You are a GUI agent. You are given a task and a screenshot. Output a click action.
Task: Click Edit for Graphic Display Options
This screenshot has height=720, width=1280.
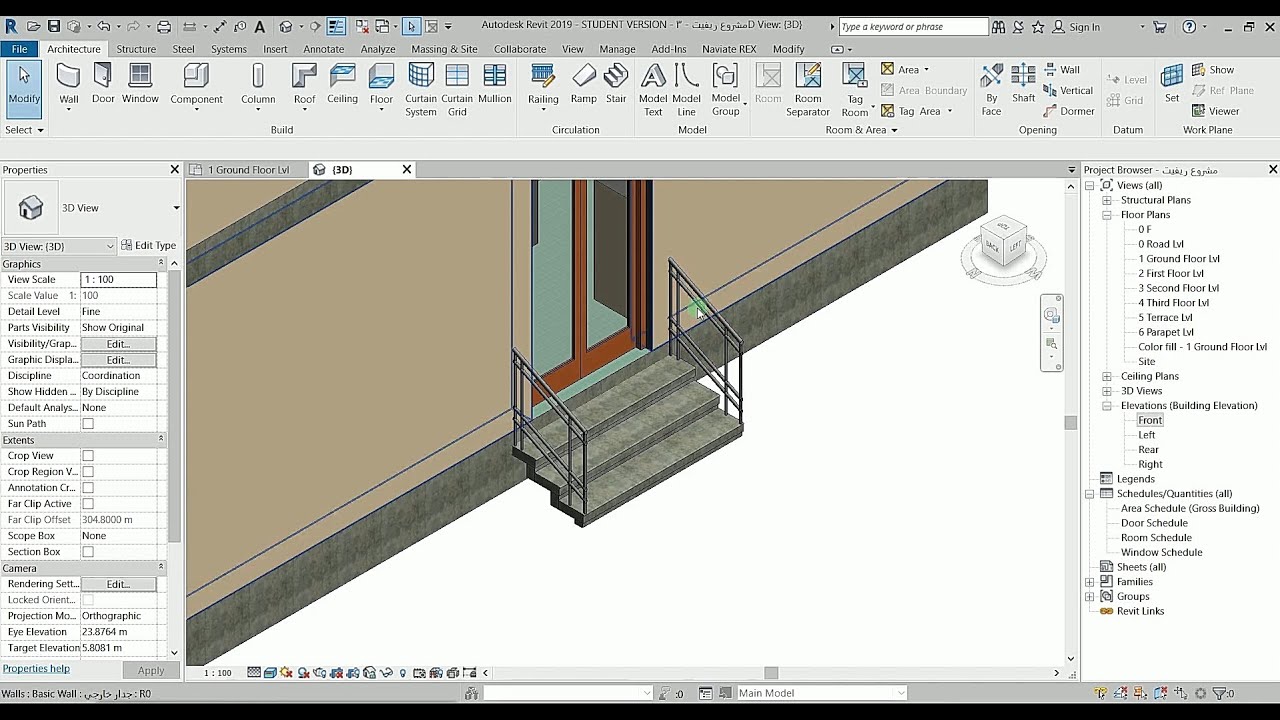[x=118, y=360]
